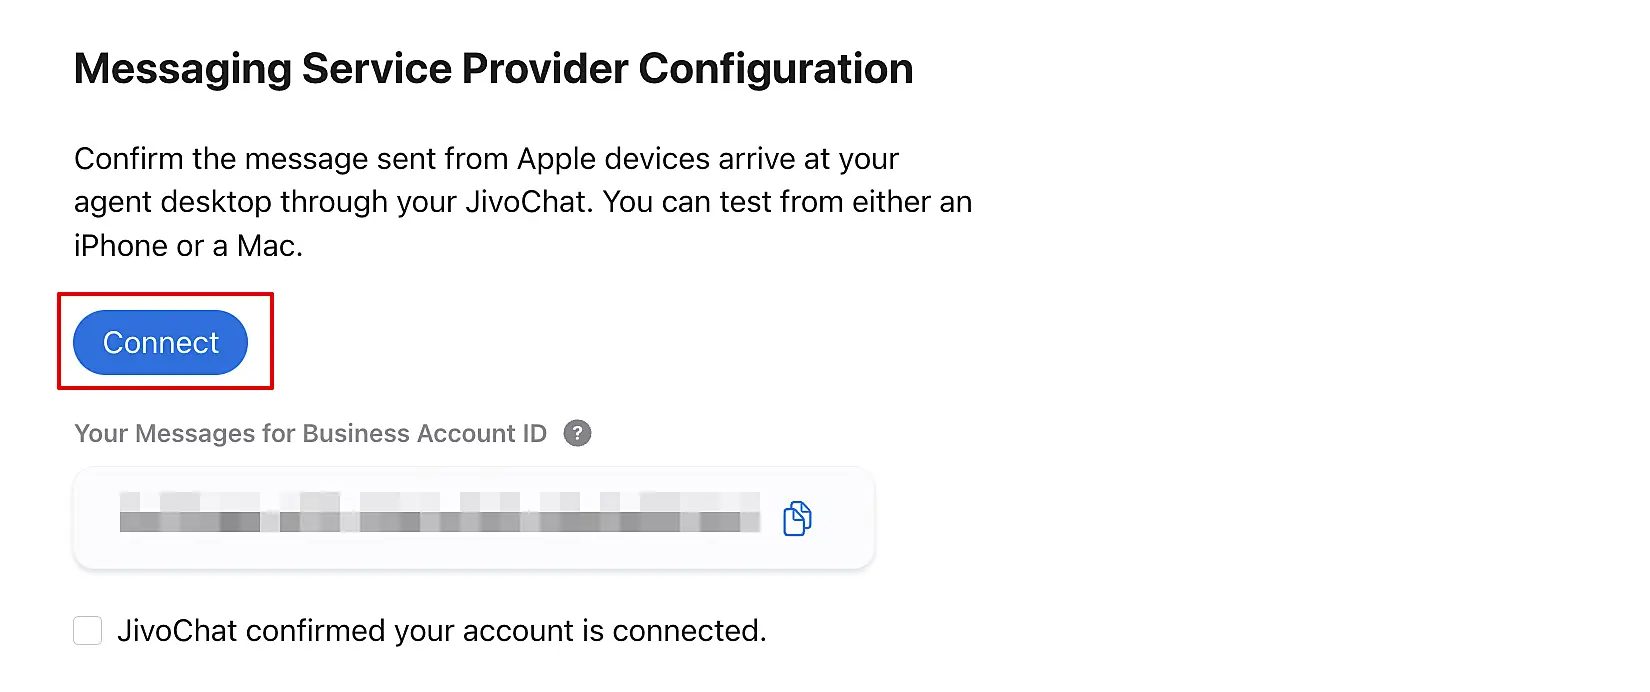Screen dimensions: 1650x692
Task: Click the word 'JivoChat' in the description paragraph
Action: click(x=525, y=202)
